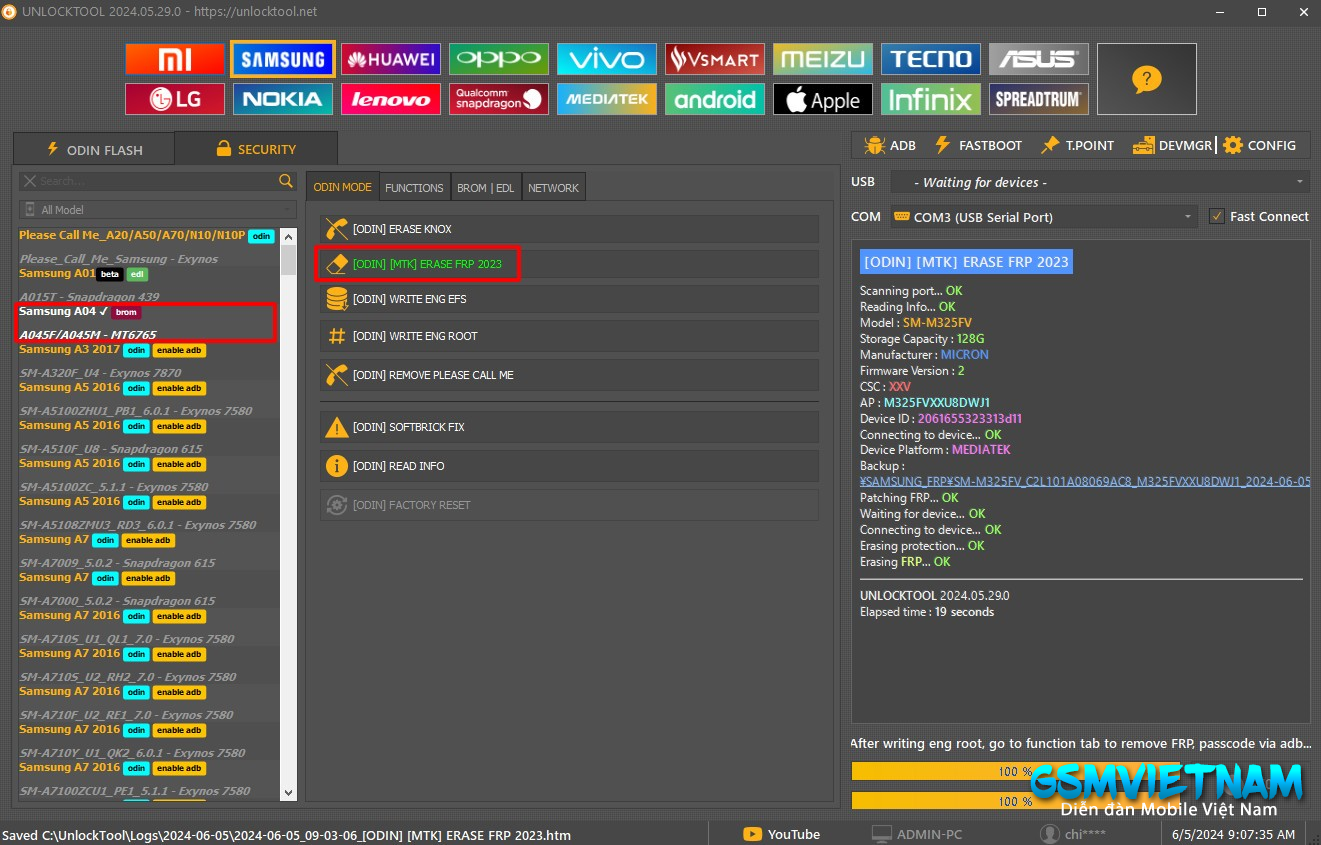Image resolution: width=1321 pixels, height=845 pixels.
Task: Click the chi**** user account entry
Action: tap(1075, 834)
